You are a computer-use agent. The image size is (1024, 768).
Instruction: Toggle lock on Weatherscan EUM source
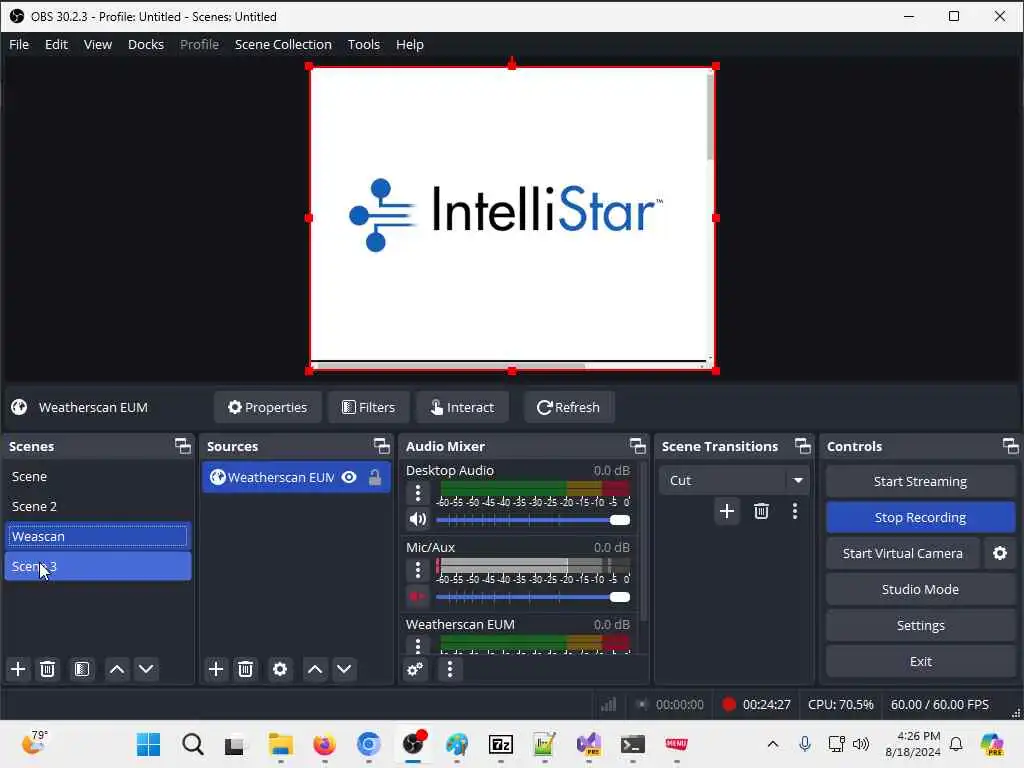[x=375, y=477]
